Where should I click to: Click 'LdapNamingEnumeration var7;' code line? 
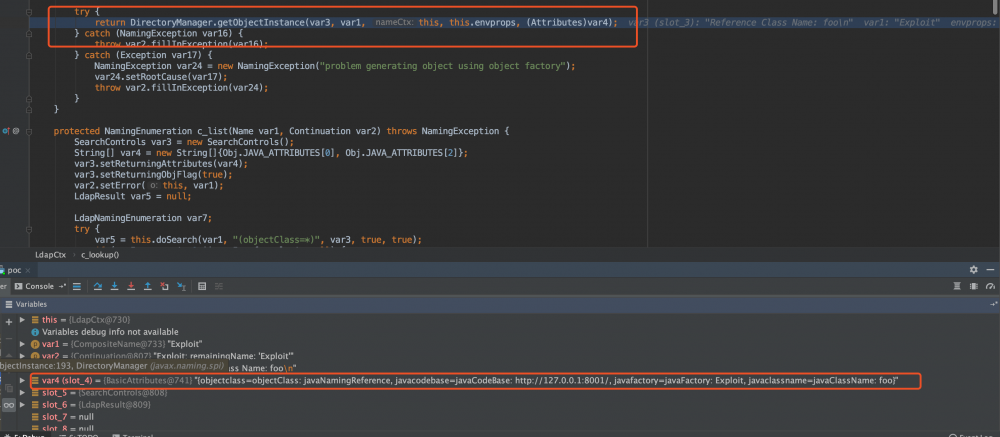(x=142, y=218)
